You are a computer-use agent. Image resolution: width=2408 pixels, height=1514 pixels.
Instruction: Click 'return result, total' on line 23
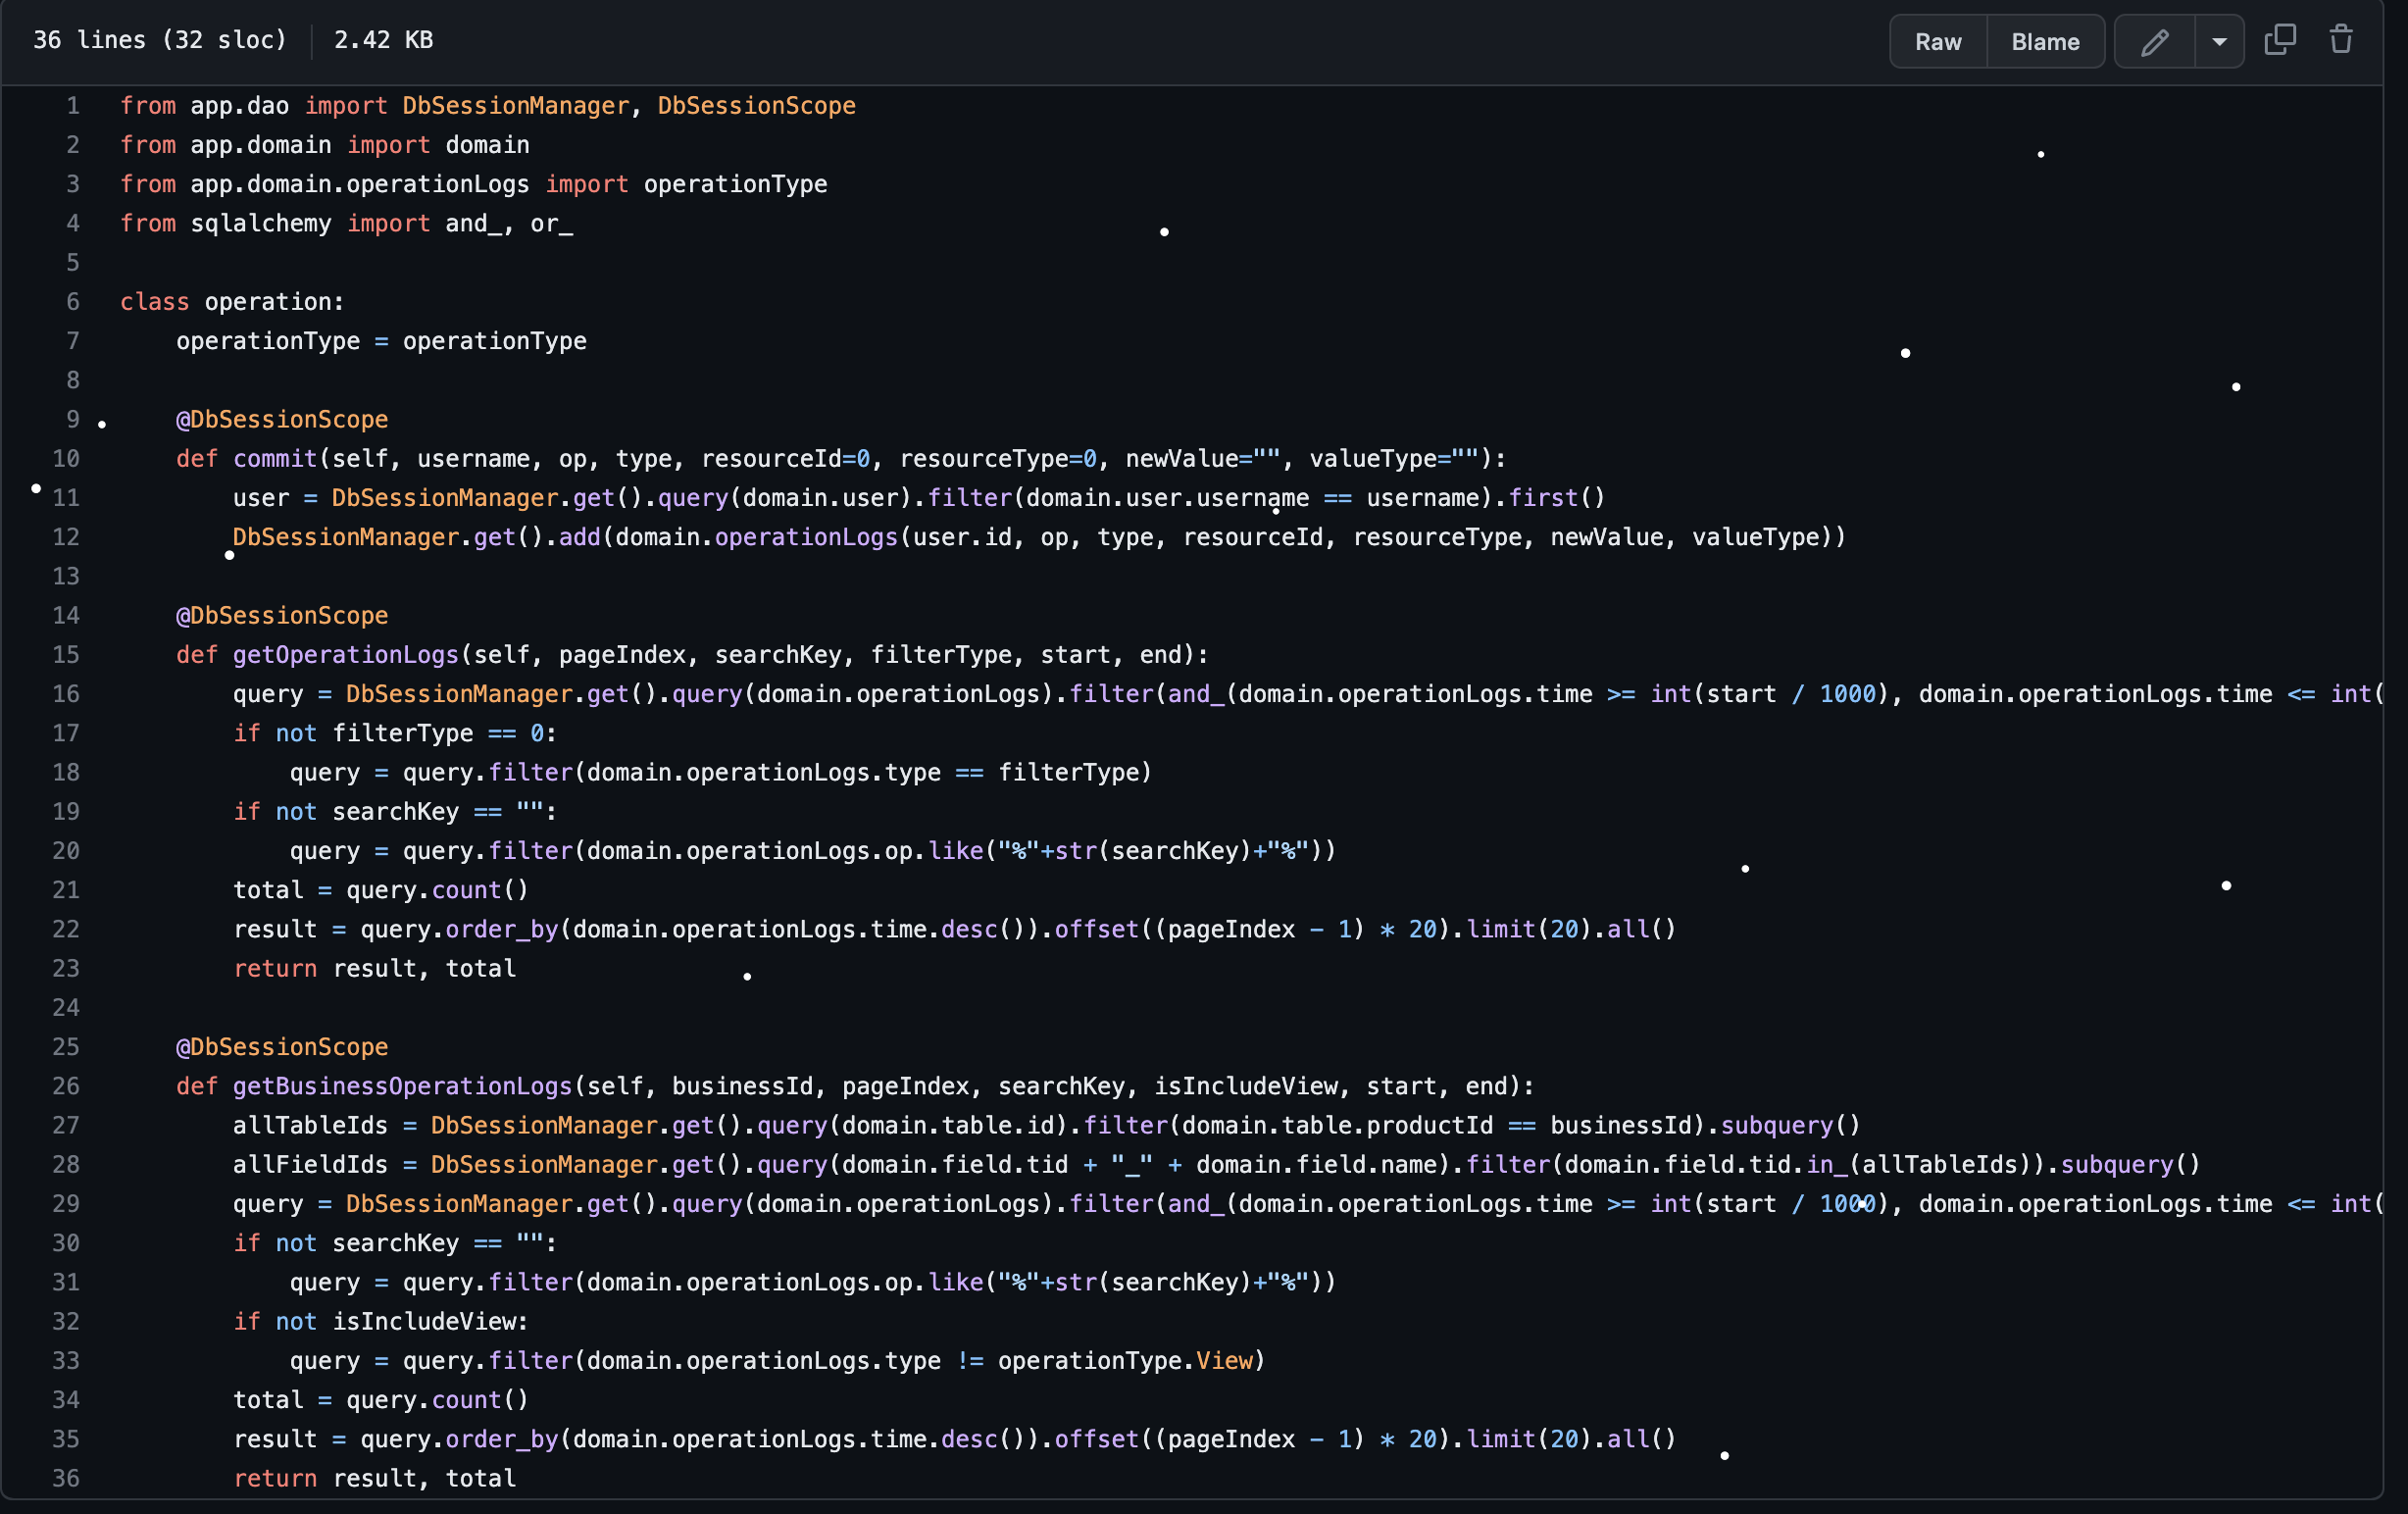(x=375, y=969)
